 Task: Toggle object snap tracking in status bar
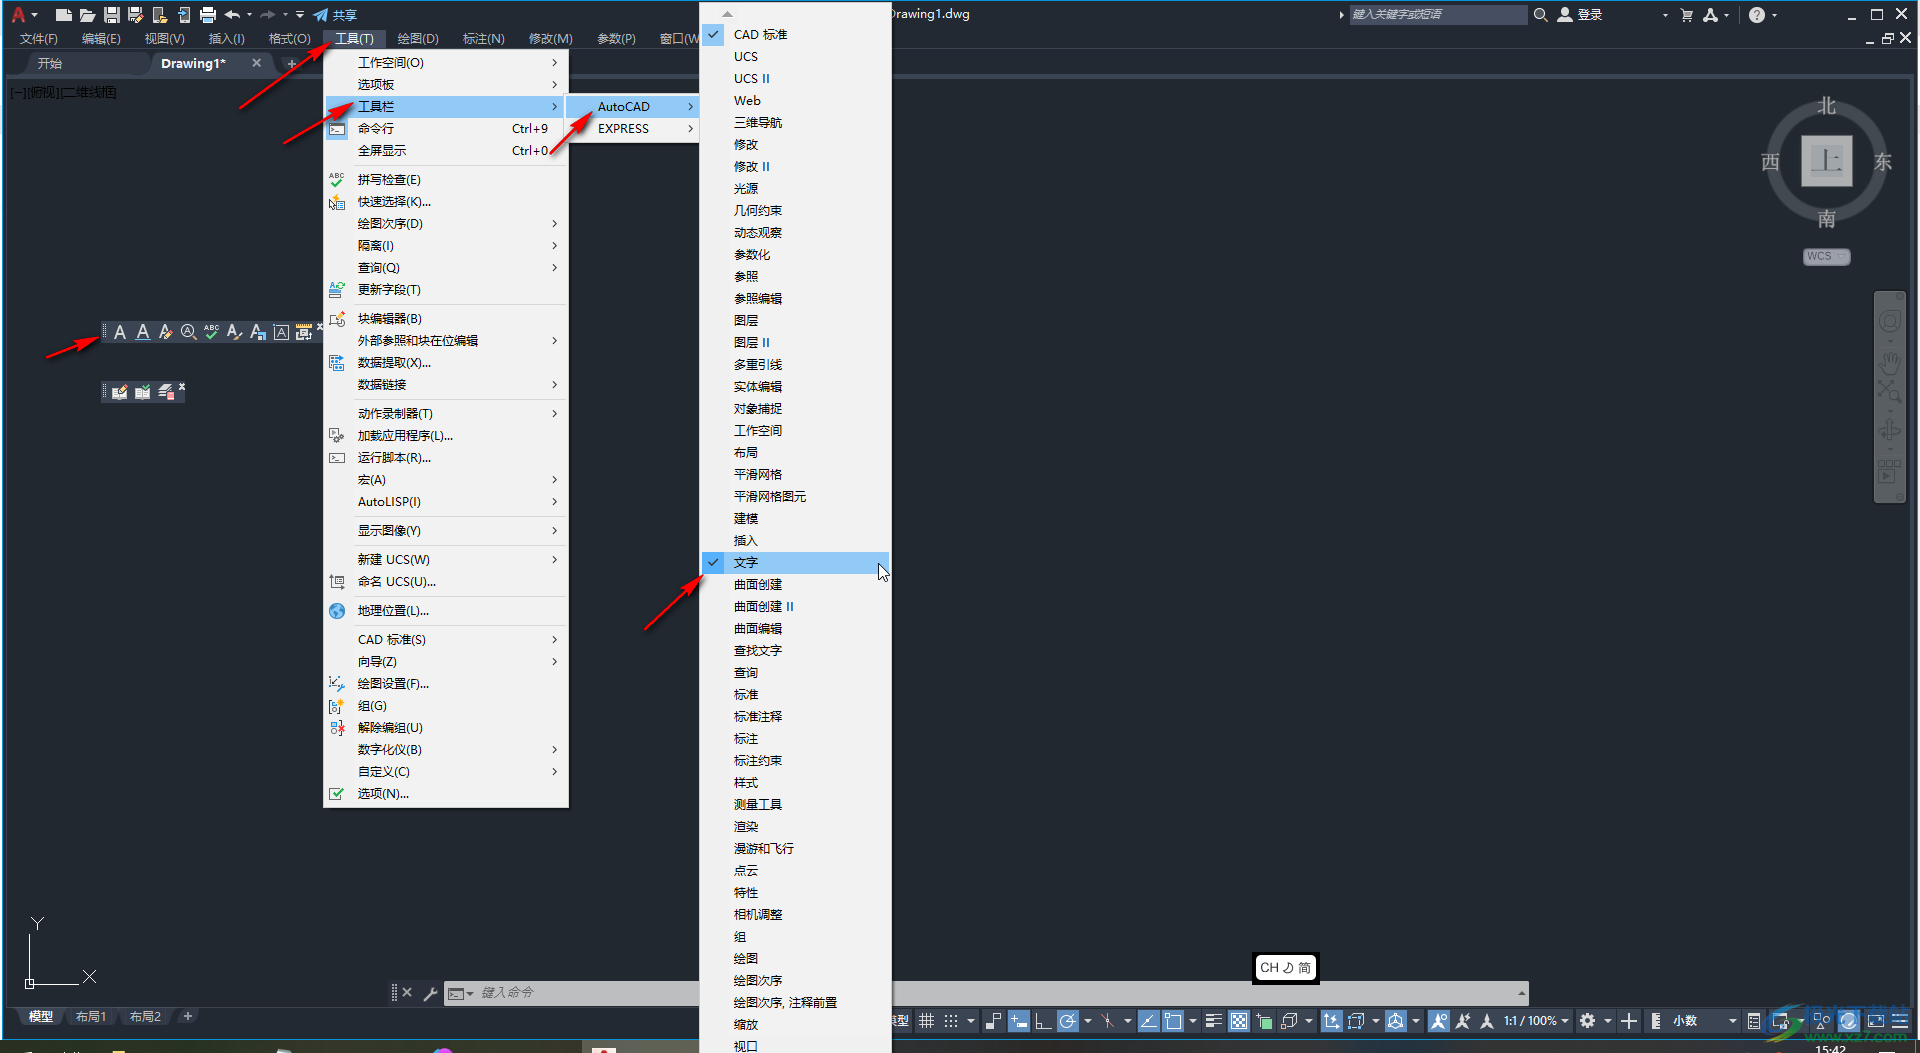(x=1149, y=1021)
